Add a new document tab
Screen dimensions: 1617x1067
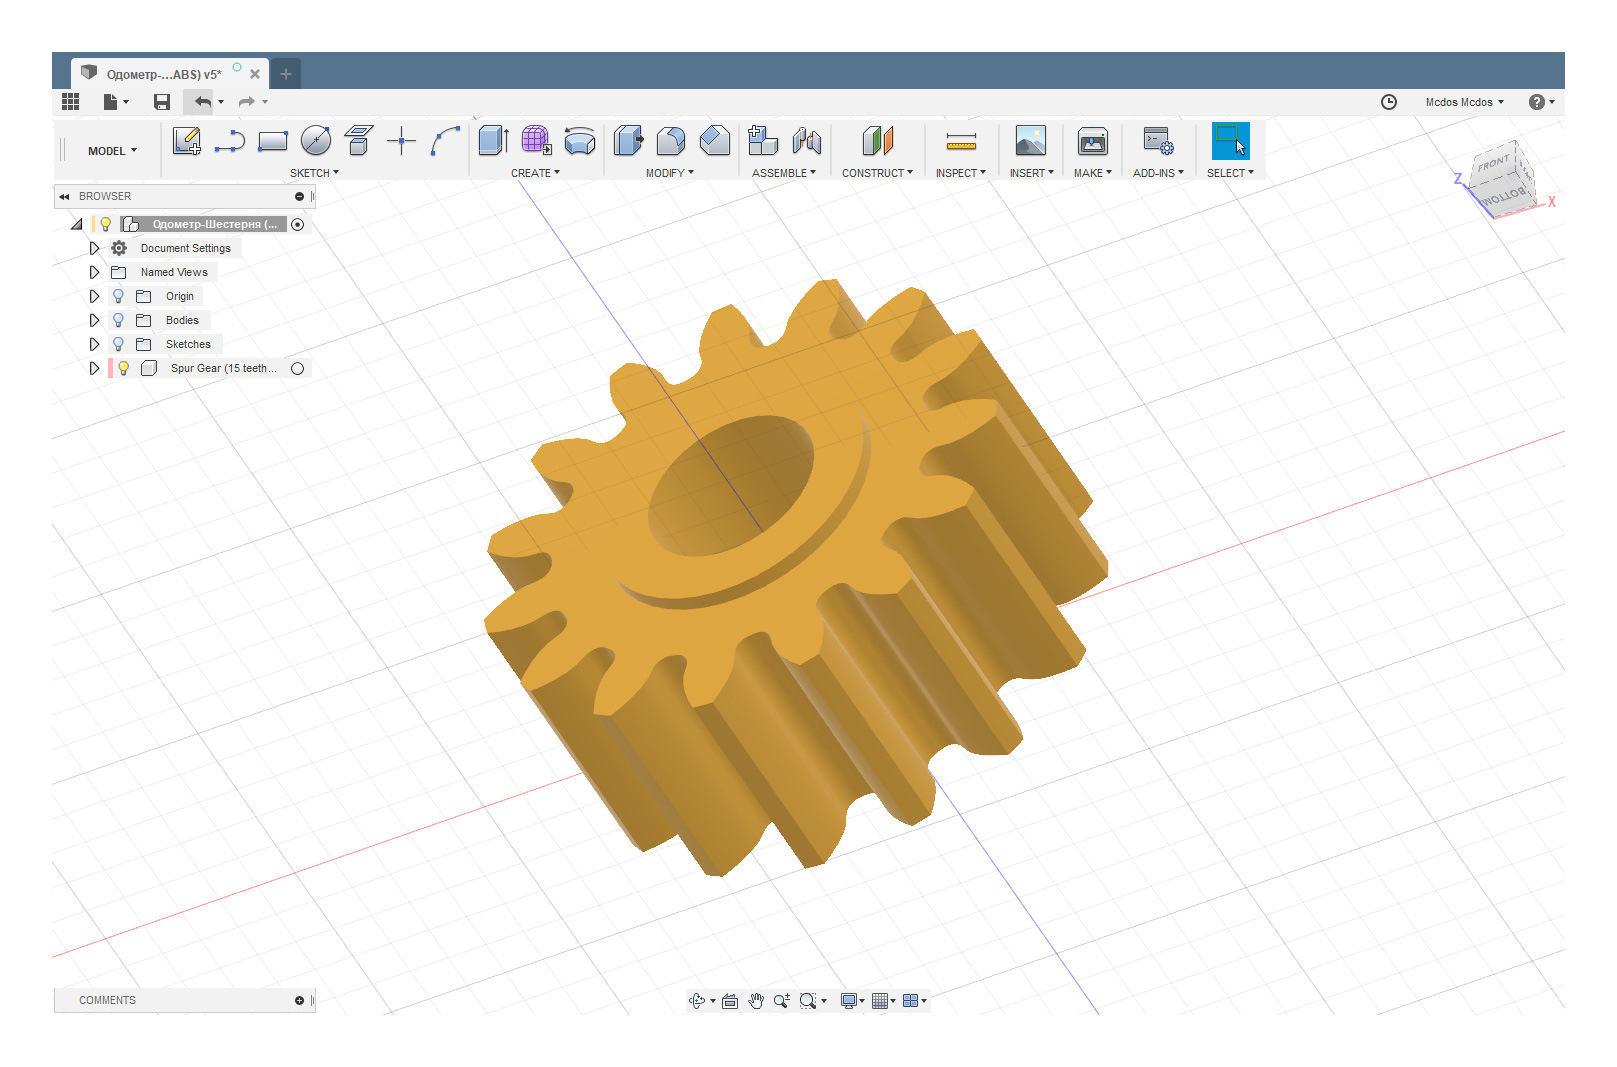pyautogui.click(x=285, y=74)
